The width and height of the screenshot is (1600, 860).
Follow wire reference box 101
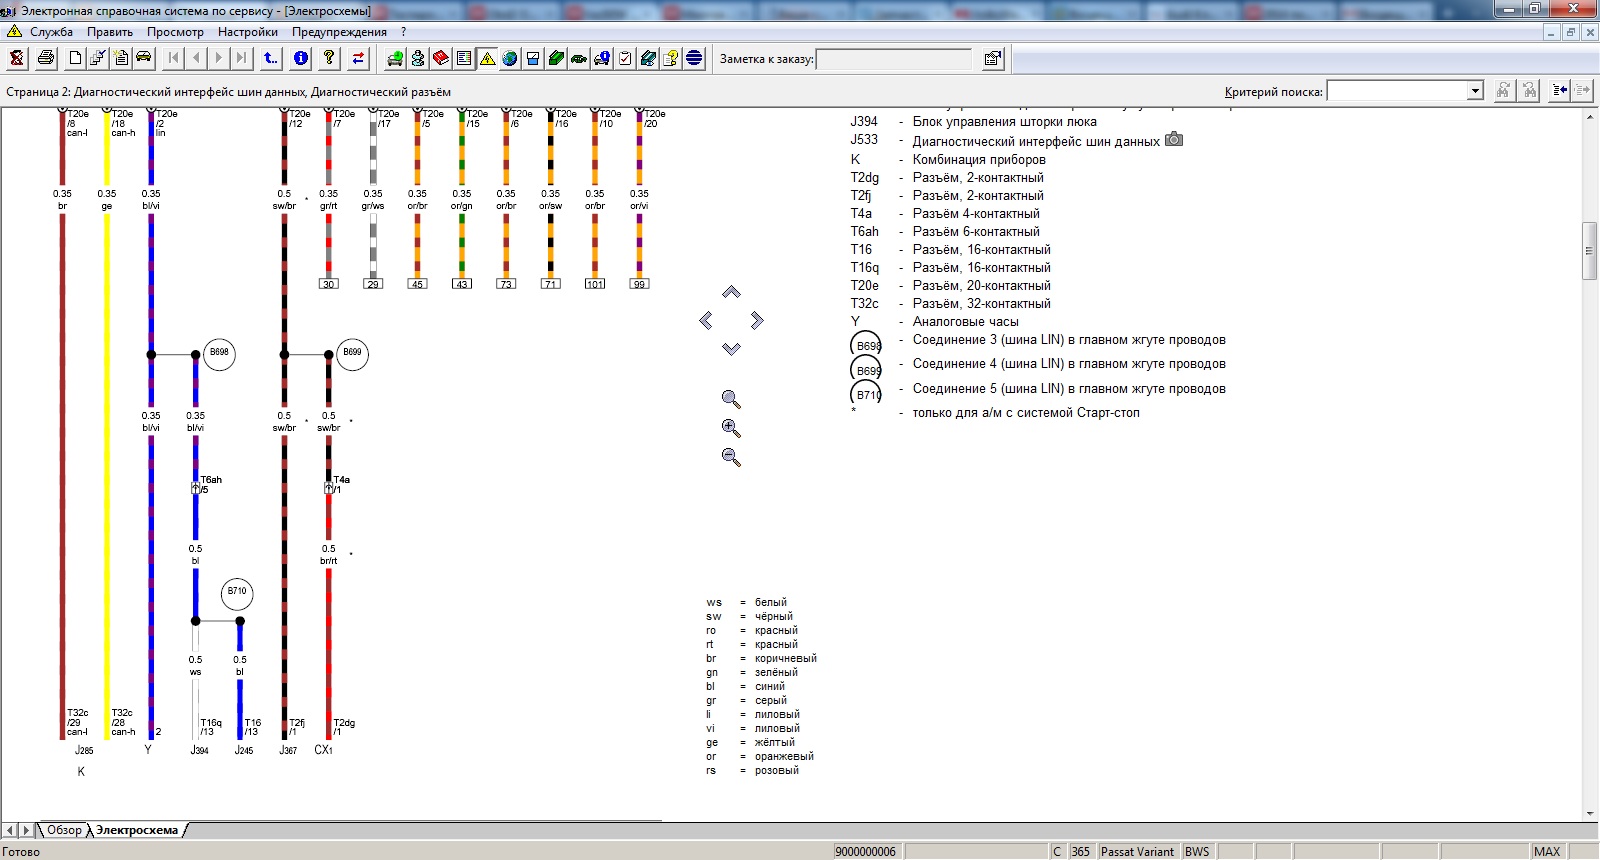595,284
